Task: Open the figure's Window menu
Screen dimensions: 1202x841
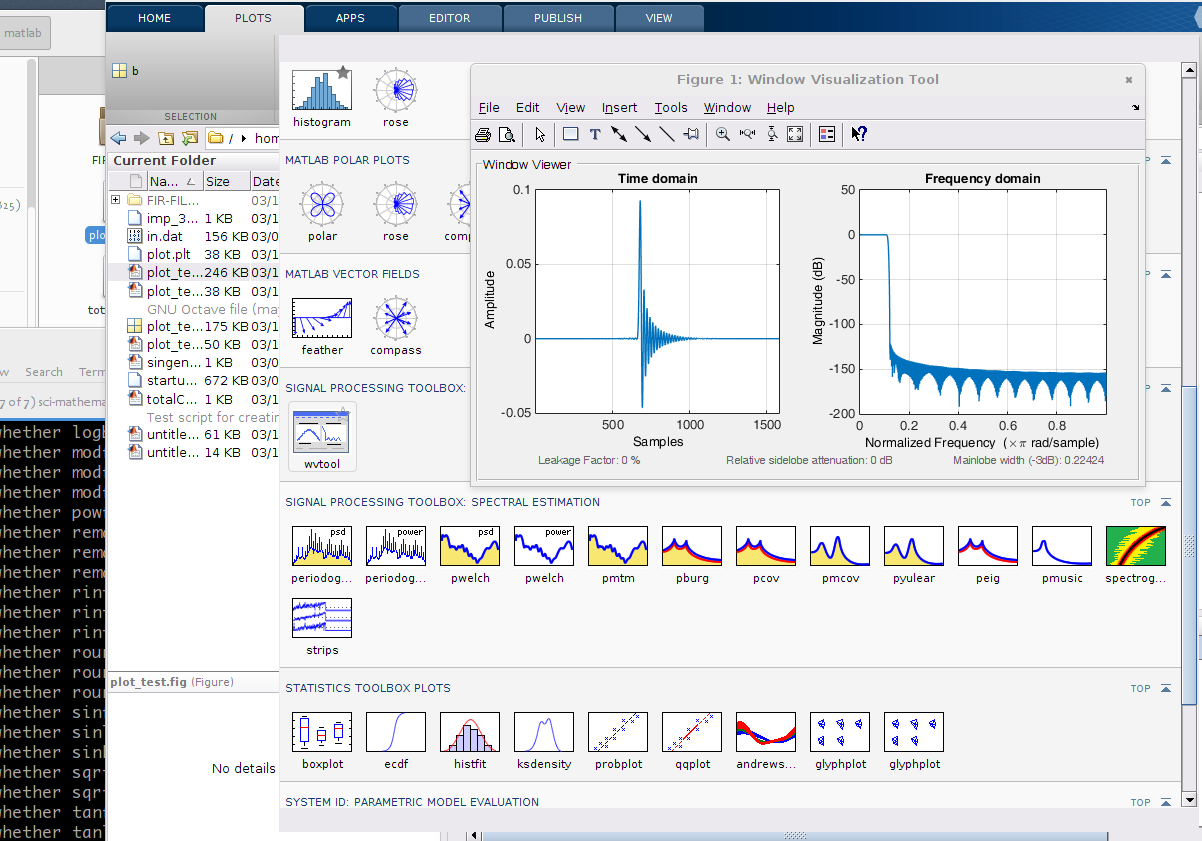Action: pos(727,108)
